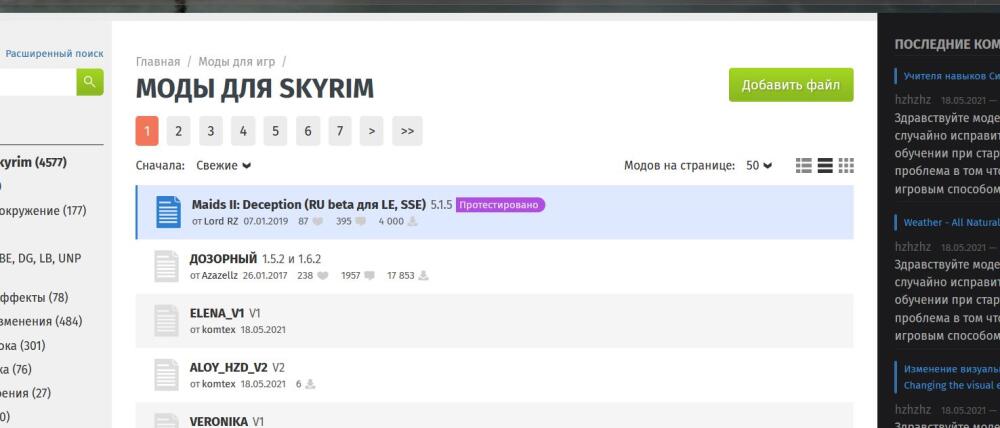Screen dimensions: 1000x428
Task: Jump to last page using >> button
Action: click(x=408, y=131)
